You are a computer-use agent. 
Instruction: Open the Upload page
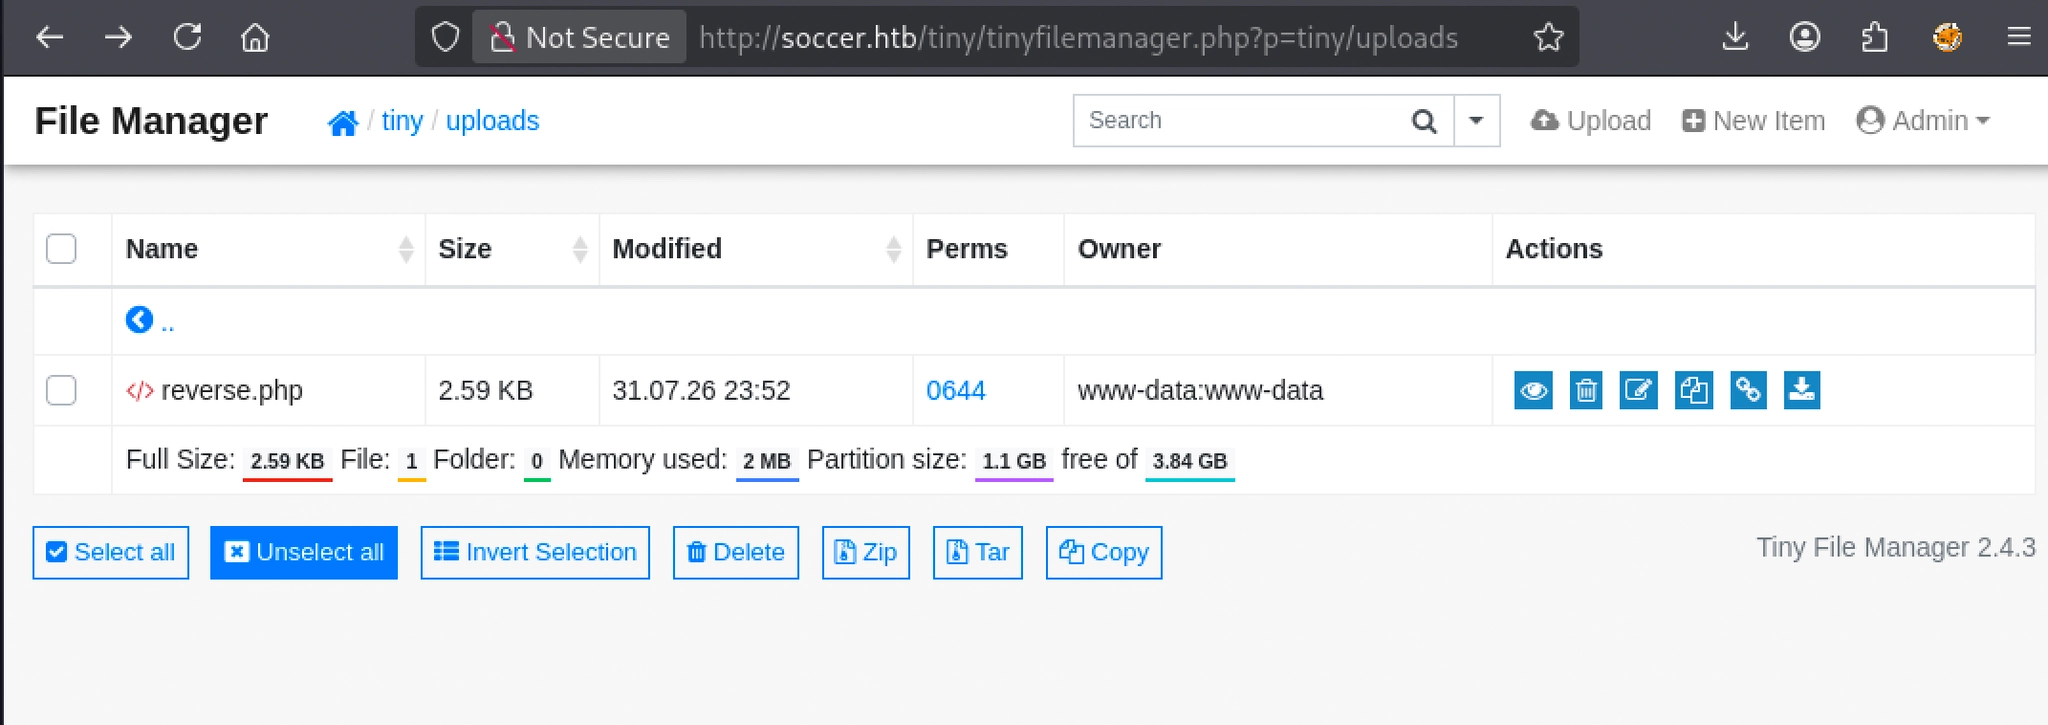click(x=1590, y=121)
